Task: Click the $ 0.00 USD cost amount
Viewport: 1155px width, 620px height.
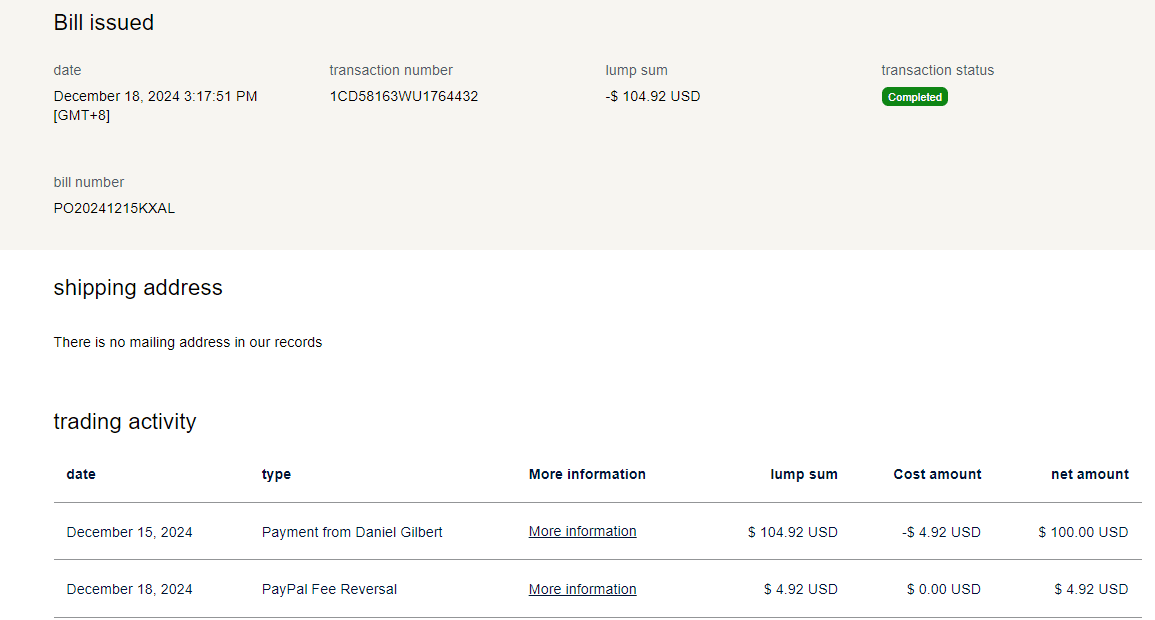Action: click(943, 590)
